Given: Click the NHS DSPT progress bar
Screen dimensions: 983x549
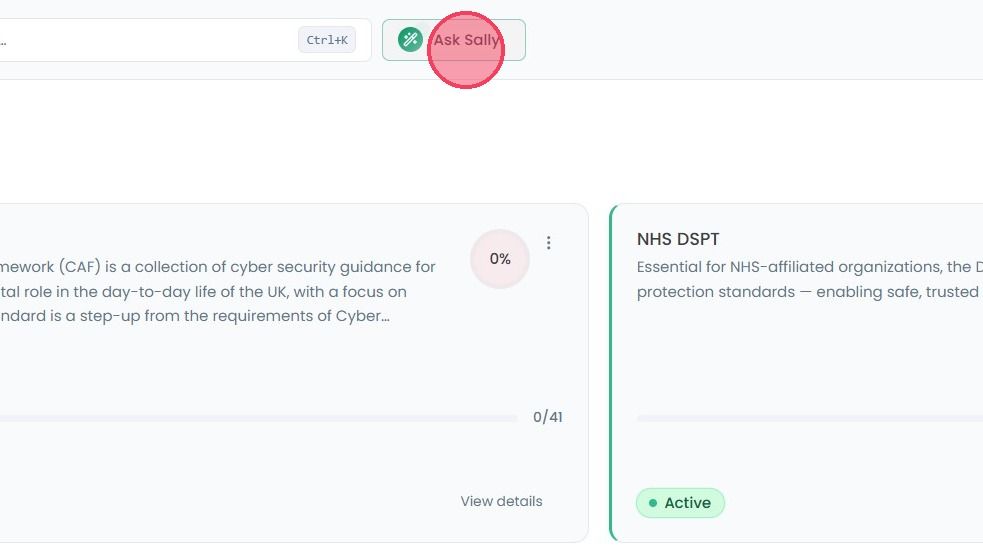Looking at the screenshot, I should click(810, 417).
